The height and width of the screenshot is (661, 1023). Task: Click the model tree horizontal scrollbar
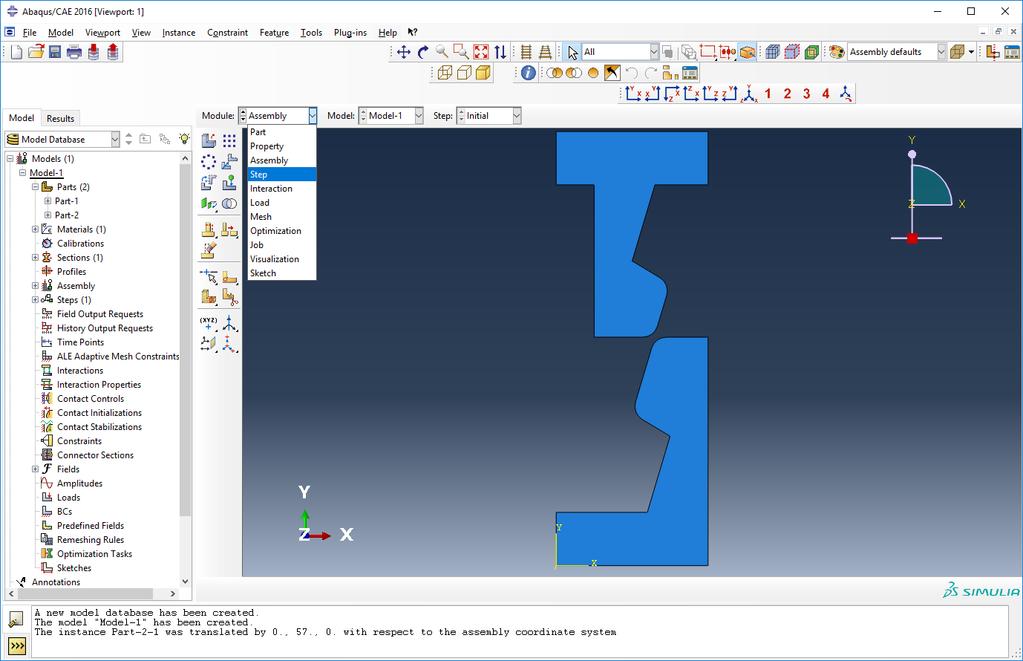[85, 594]
